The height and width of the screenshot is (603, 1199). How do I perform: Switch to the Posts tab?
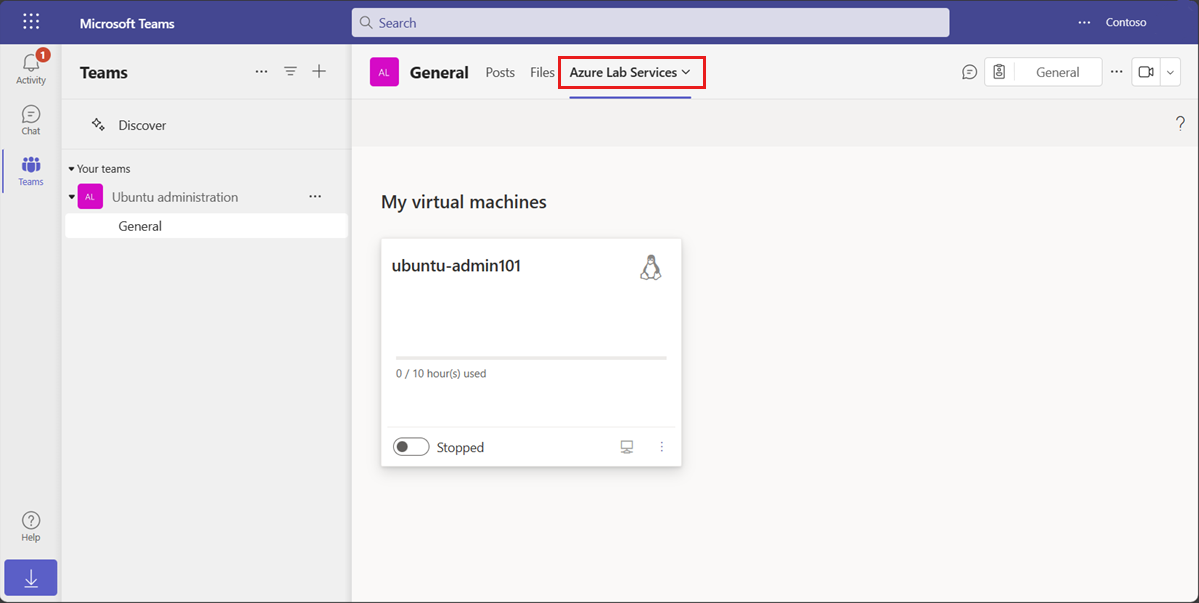pos(499,71)
